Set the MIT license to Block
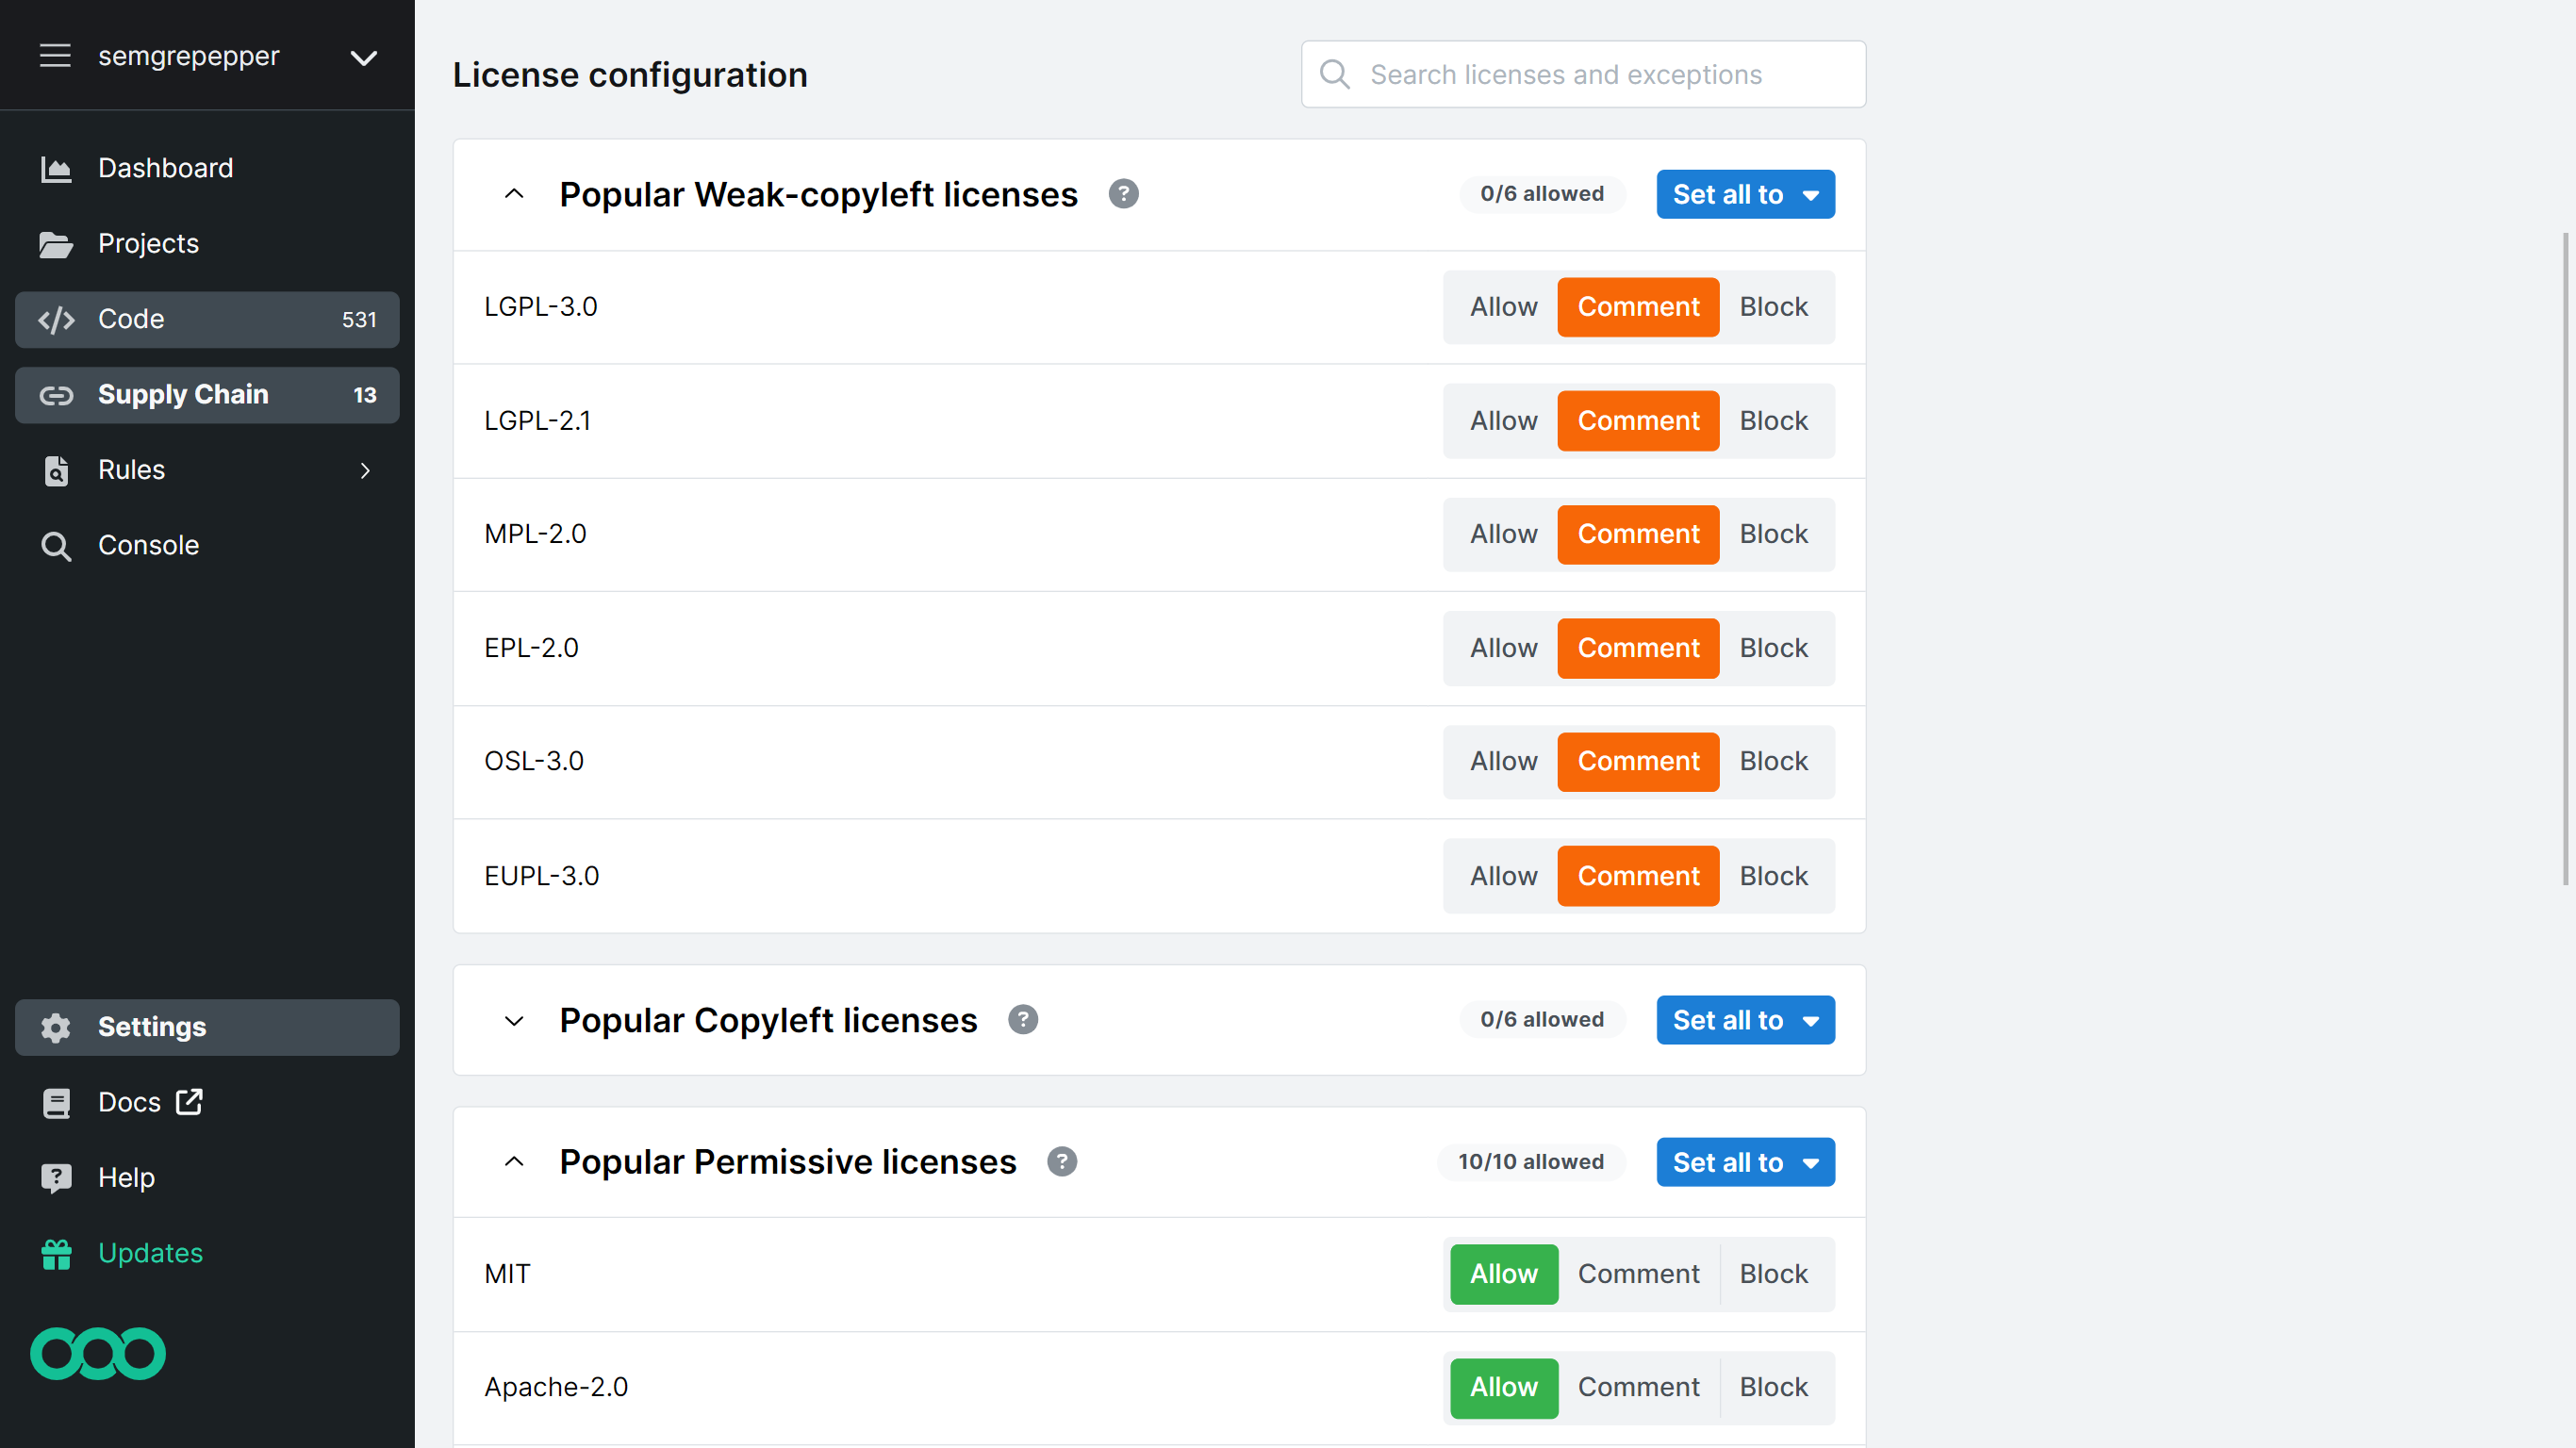The width and height of the screenshot is (2576, 1448). (1773, 1274)
